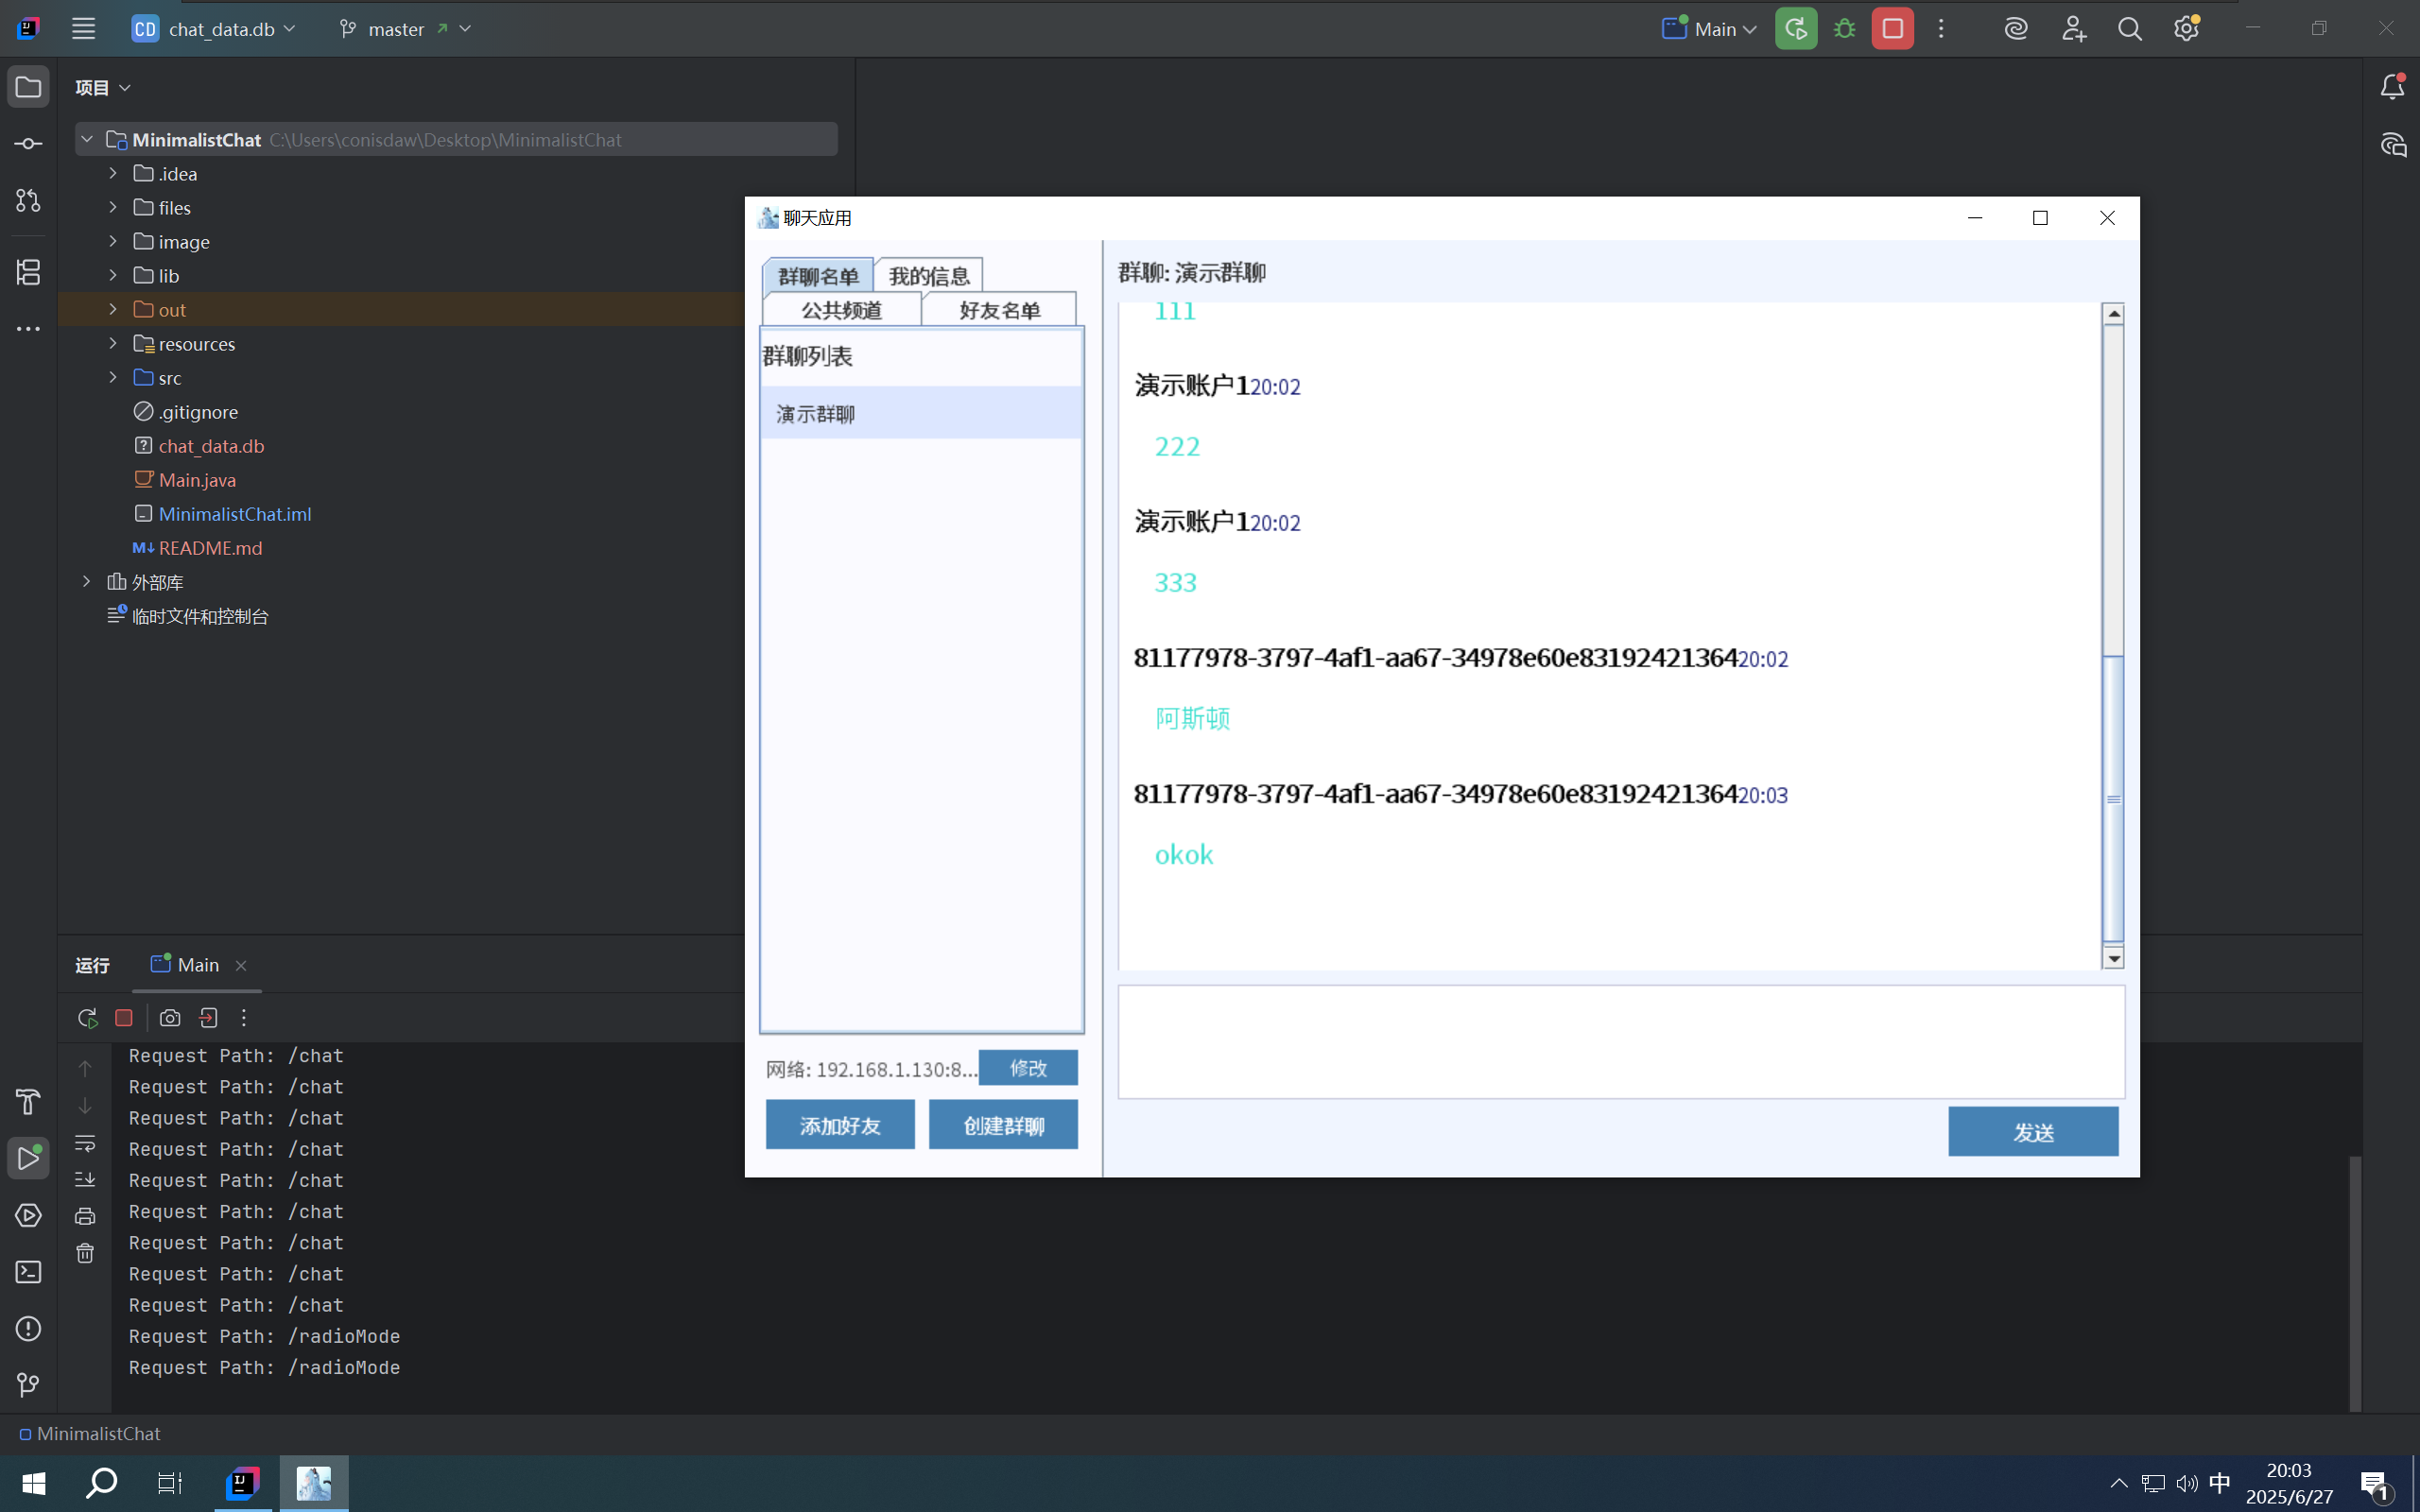This screenshot has height=1512, width=2420.
Task: Expand the resources folder
Action: click(x=113, y=343)
